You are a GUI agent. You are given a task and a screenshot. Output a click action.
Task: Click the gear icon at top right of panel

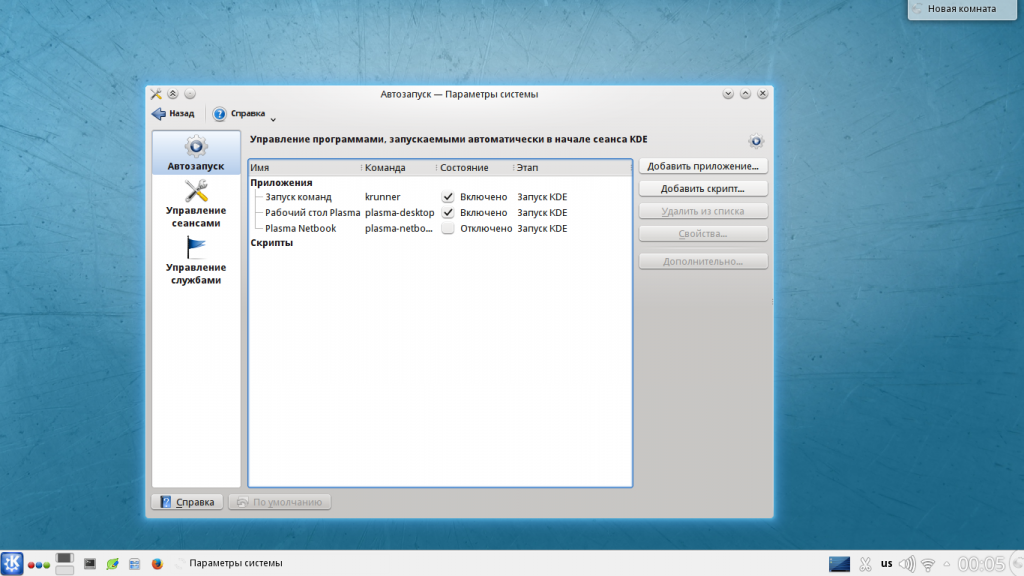[756, 140]
